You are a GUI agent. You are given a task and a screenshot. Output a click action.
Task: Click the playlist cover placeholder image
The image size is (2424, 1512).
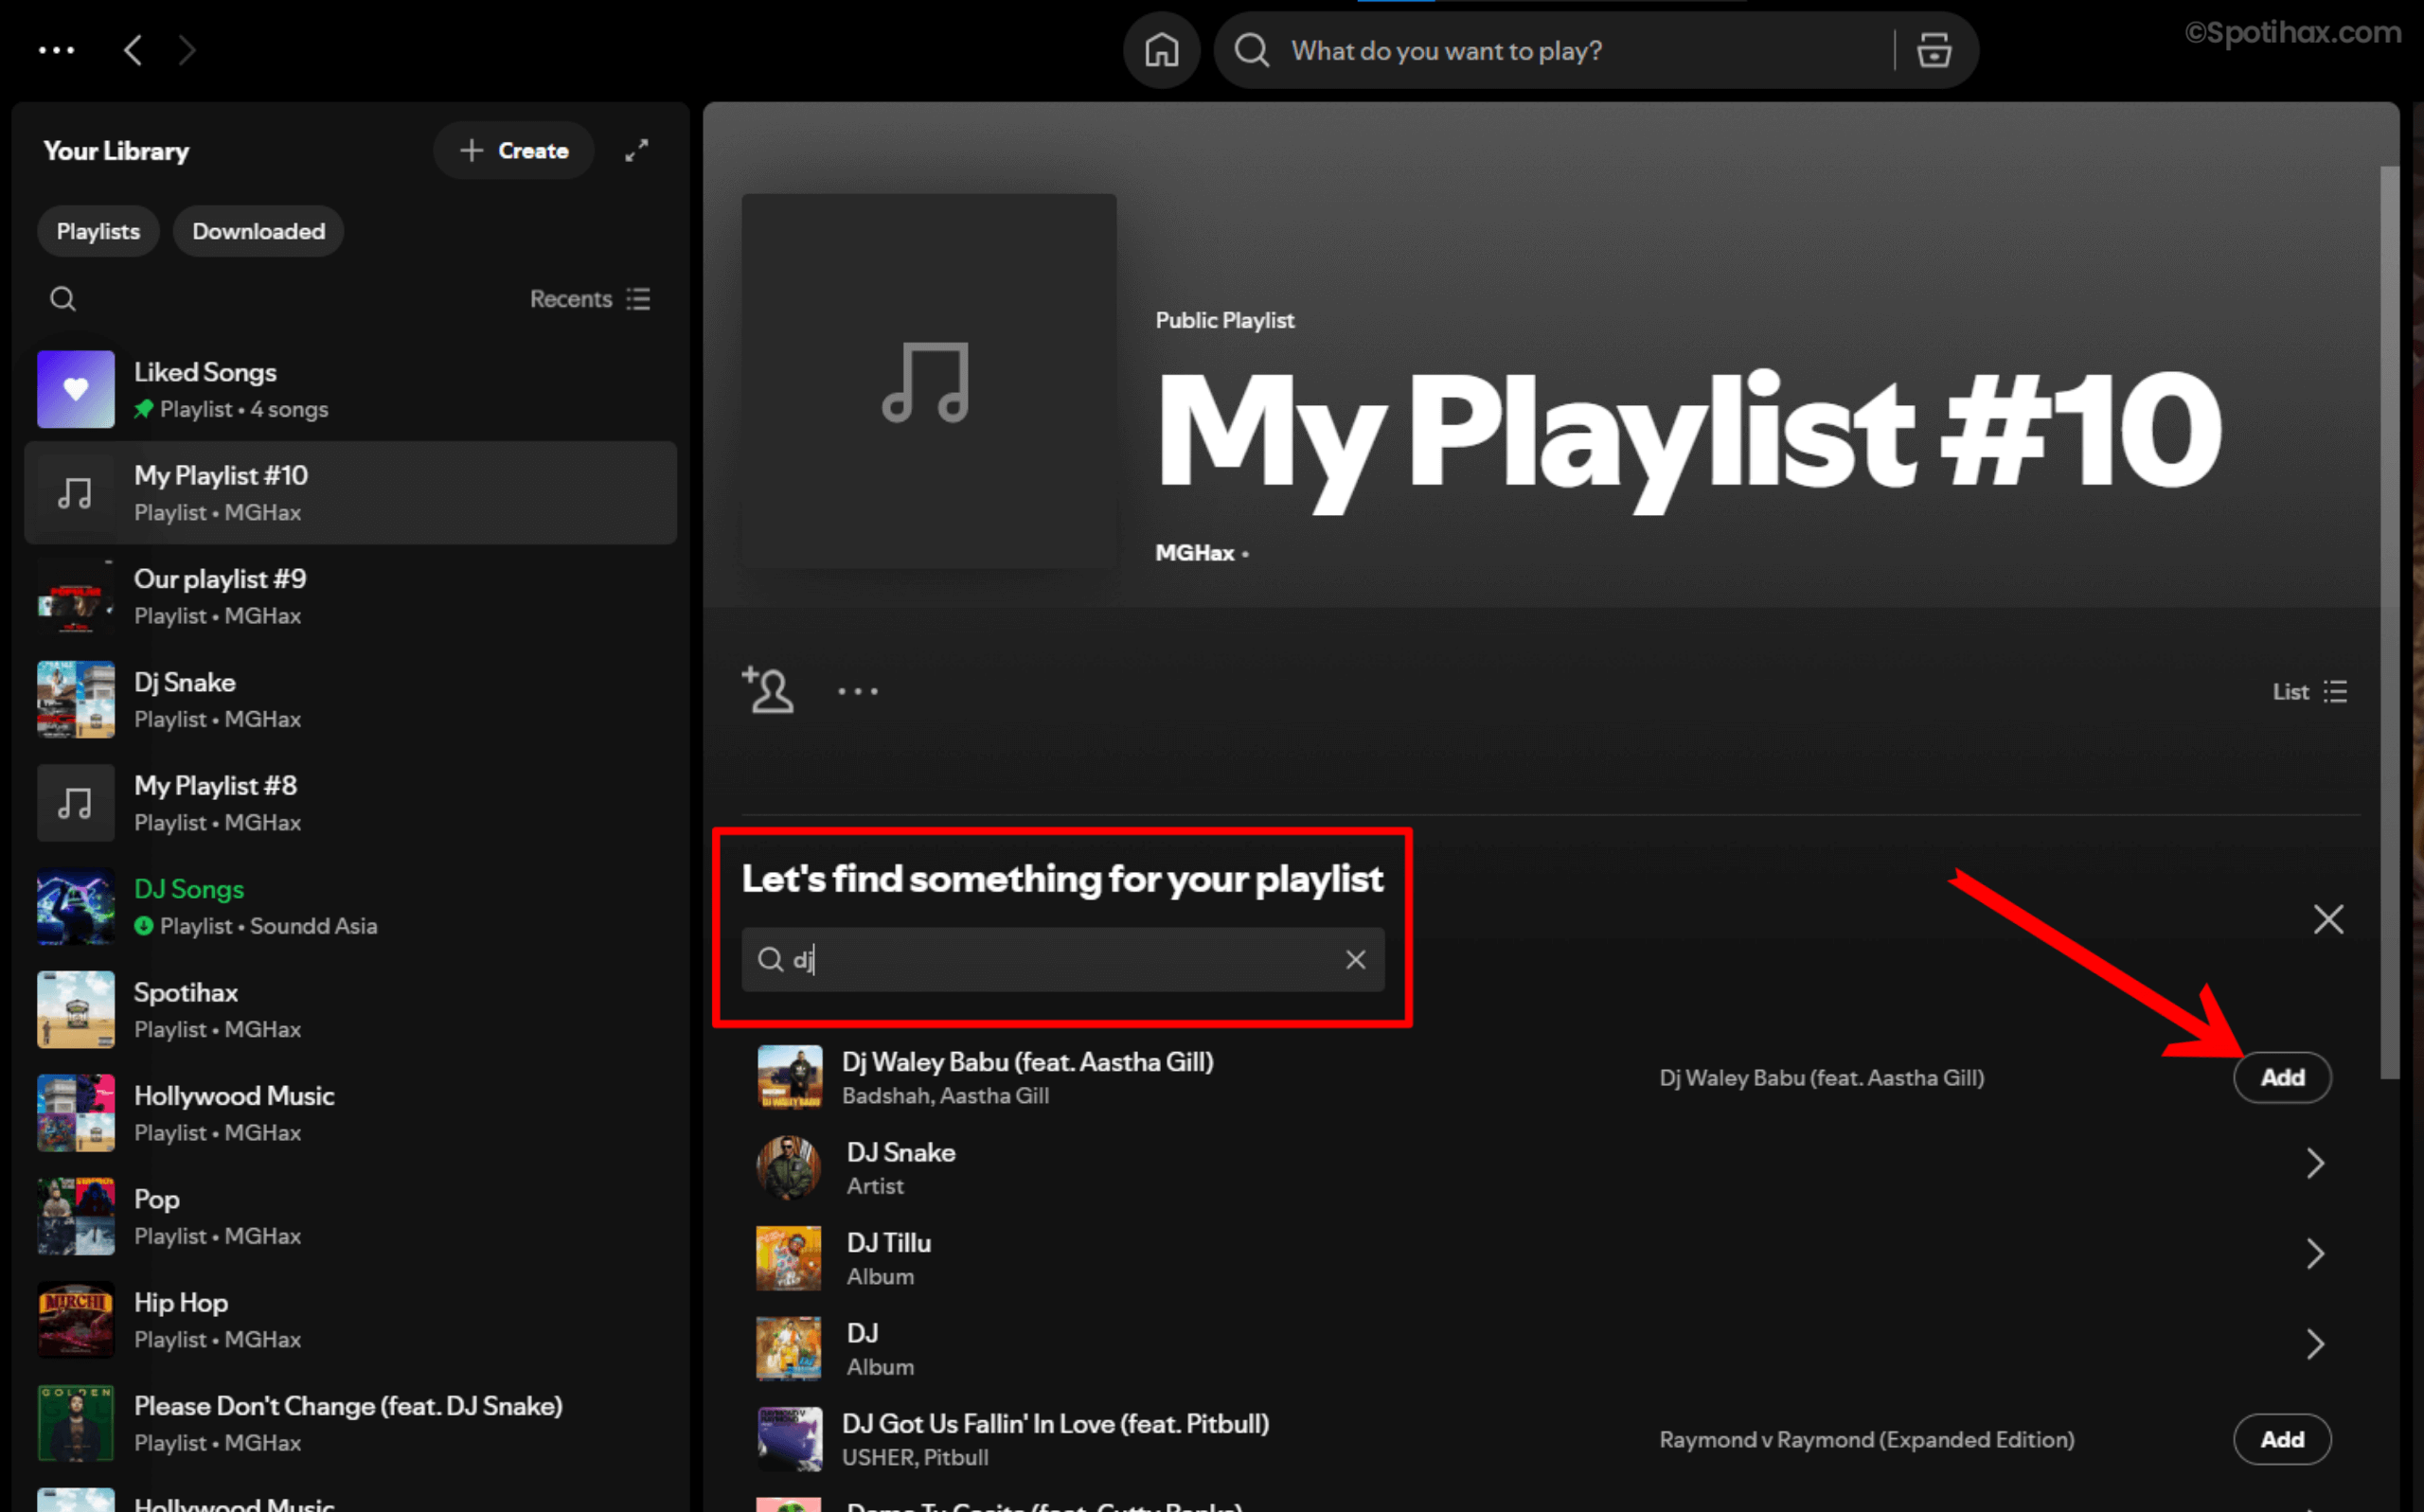(x=928, y=381)
